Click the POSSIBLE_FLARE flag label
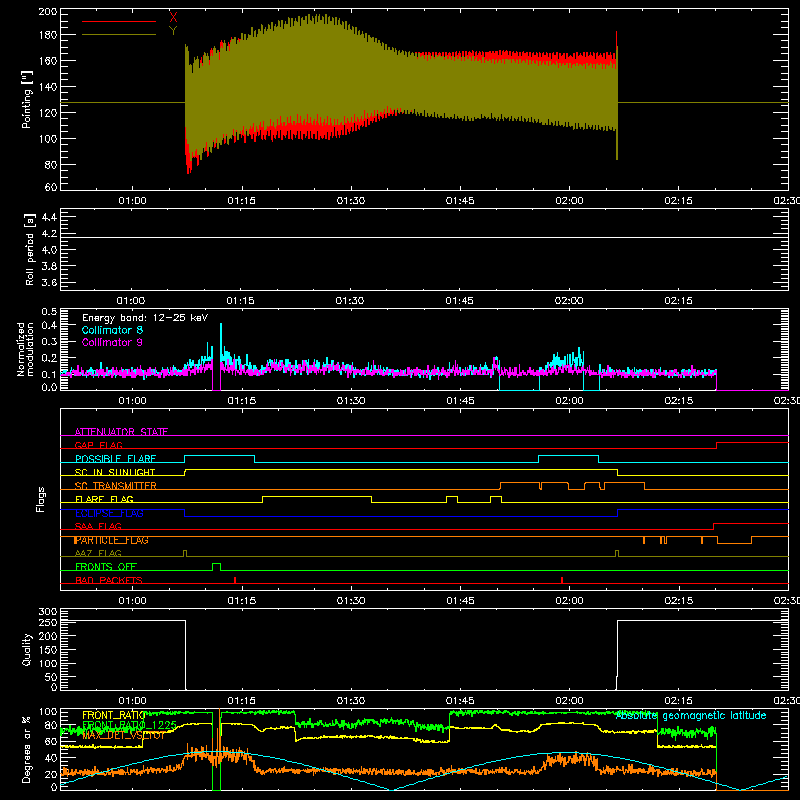Viewport: 800px width, 800px height. 115,459
